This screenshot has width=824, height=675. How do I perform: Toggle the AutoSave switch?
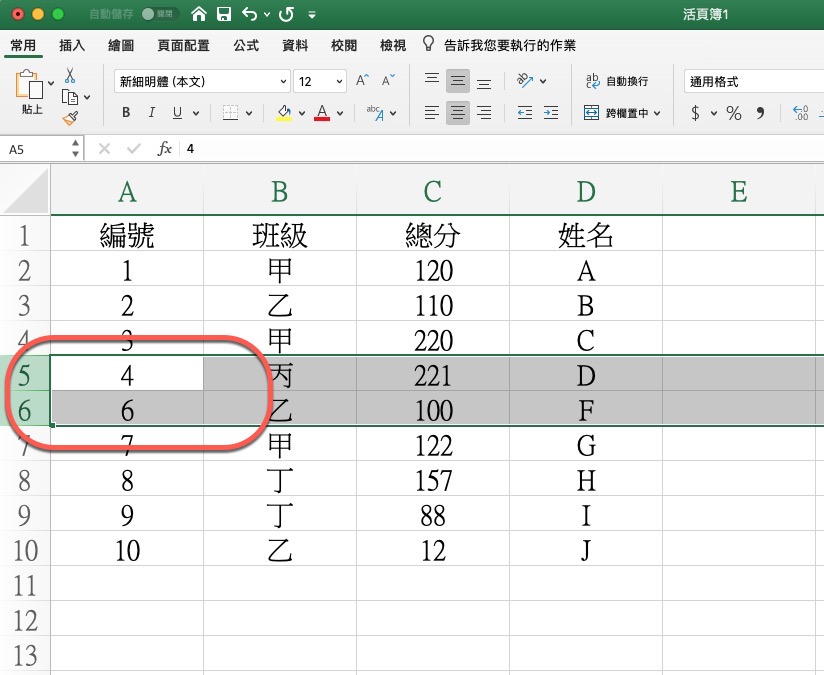pos(155,15)
